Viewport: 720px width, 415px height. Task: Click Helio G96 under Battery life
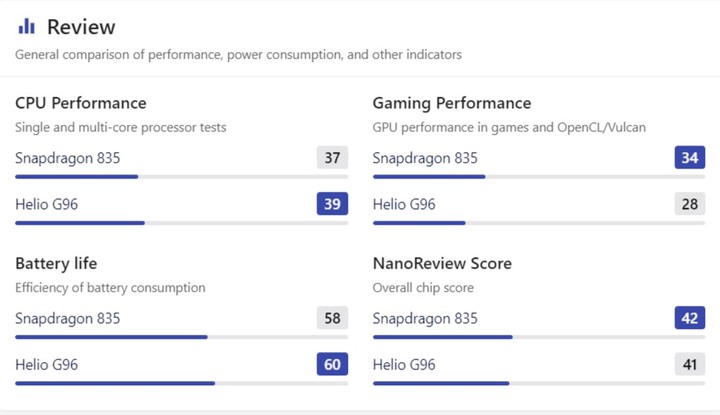coord(46,365)
